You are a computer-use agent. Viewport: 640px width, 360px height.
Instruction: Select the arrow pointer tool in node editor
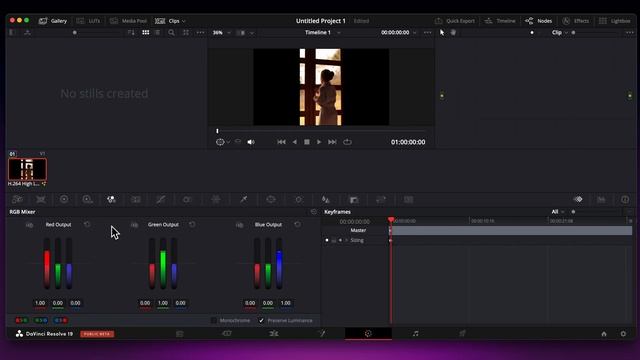click(442, 32)
